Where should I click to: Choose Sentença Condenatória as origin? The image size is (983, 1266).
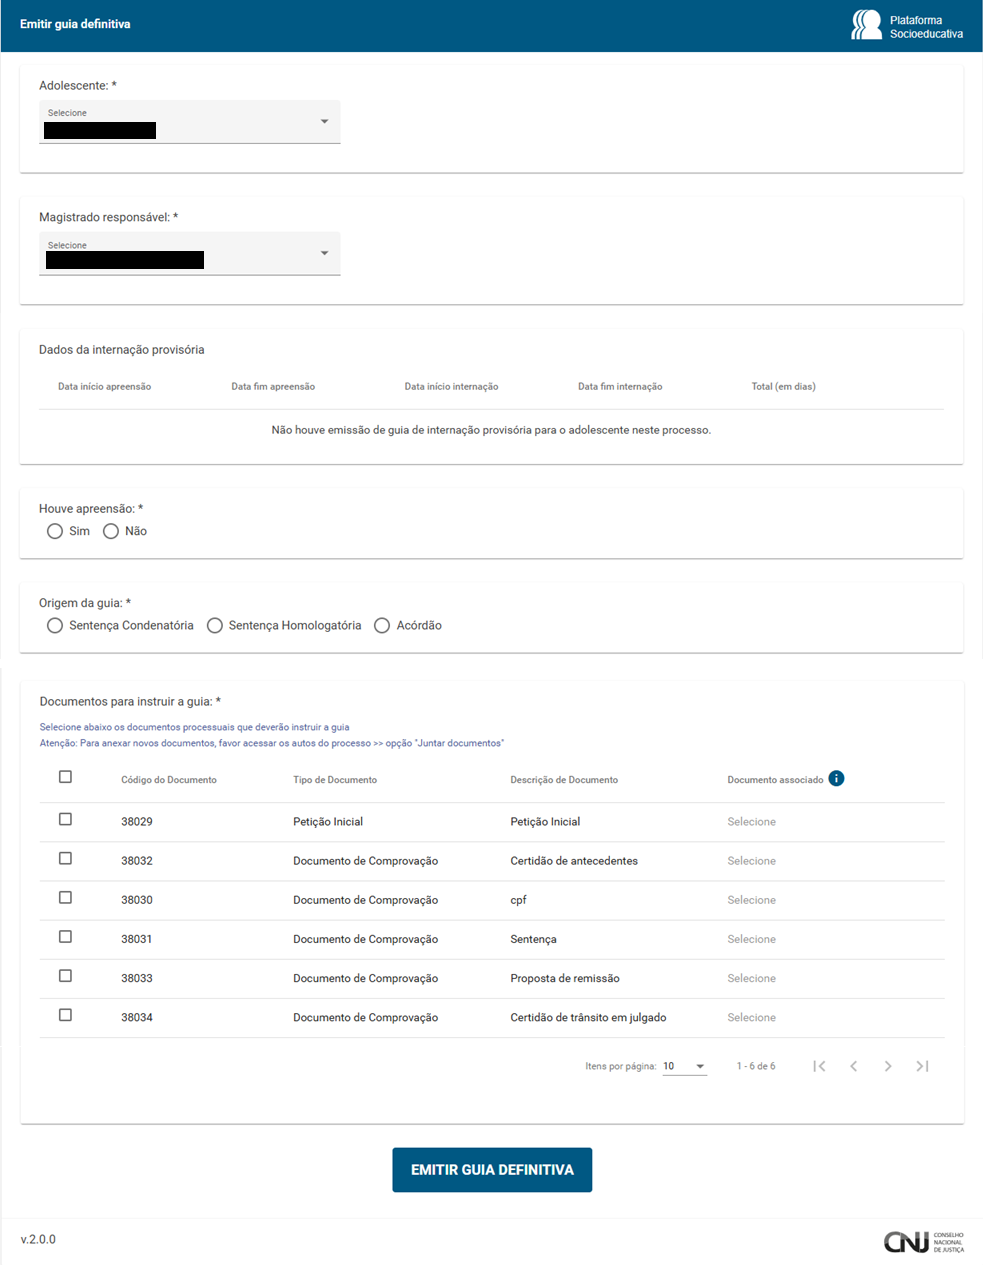point(55,625)
